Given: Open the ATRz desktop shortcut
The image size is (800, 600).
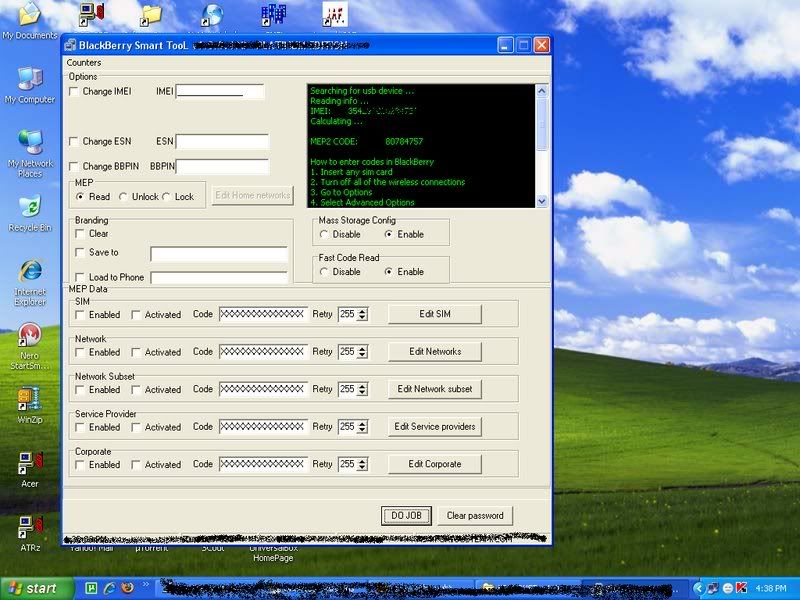Looking at the screenshot, I should 30,534.
